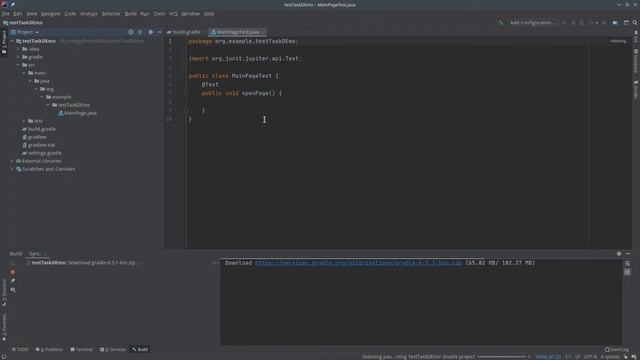Screen dimensions: 640x360
Task: Expand the .idea folder
Action: click(18, 49)
